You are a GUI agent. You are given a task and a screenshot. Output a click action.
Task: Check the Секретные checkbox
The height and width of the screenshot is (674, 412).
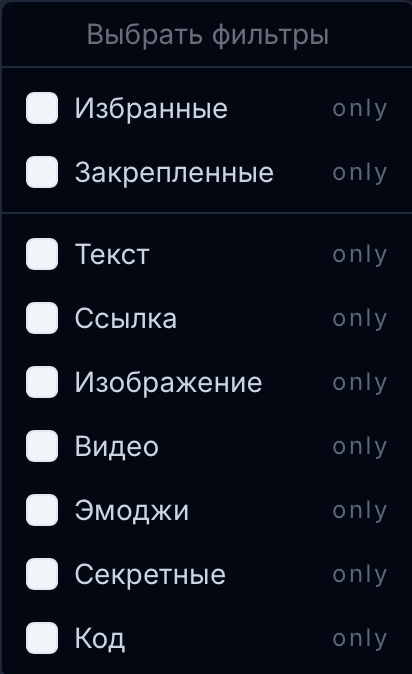pos(42,574)
